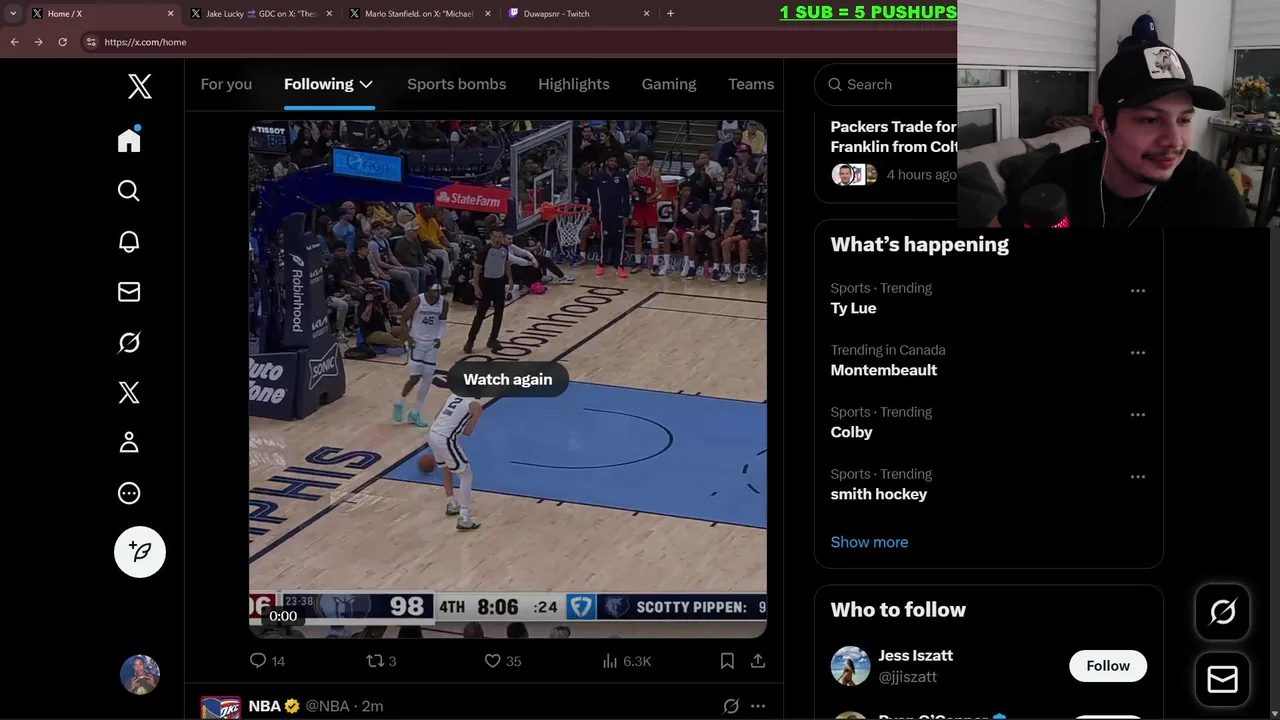Share the basketball video post

758,661
